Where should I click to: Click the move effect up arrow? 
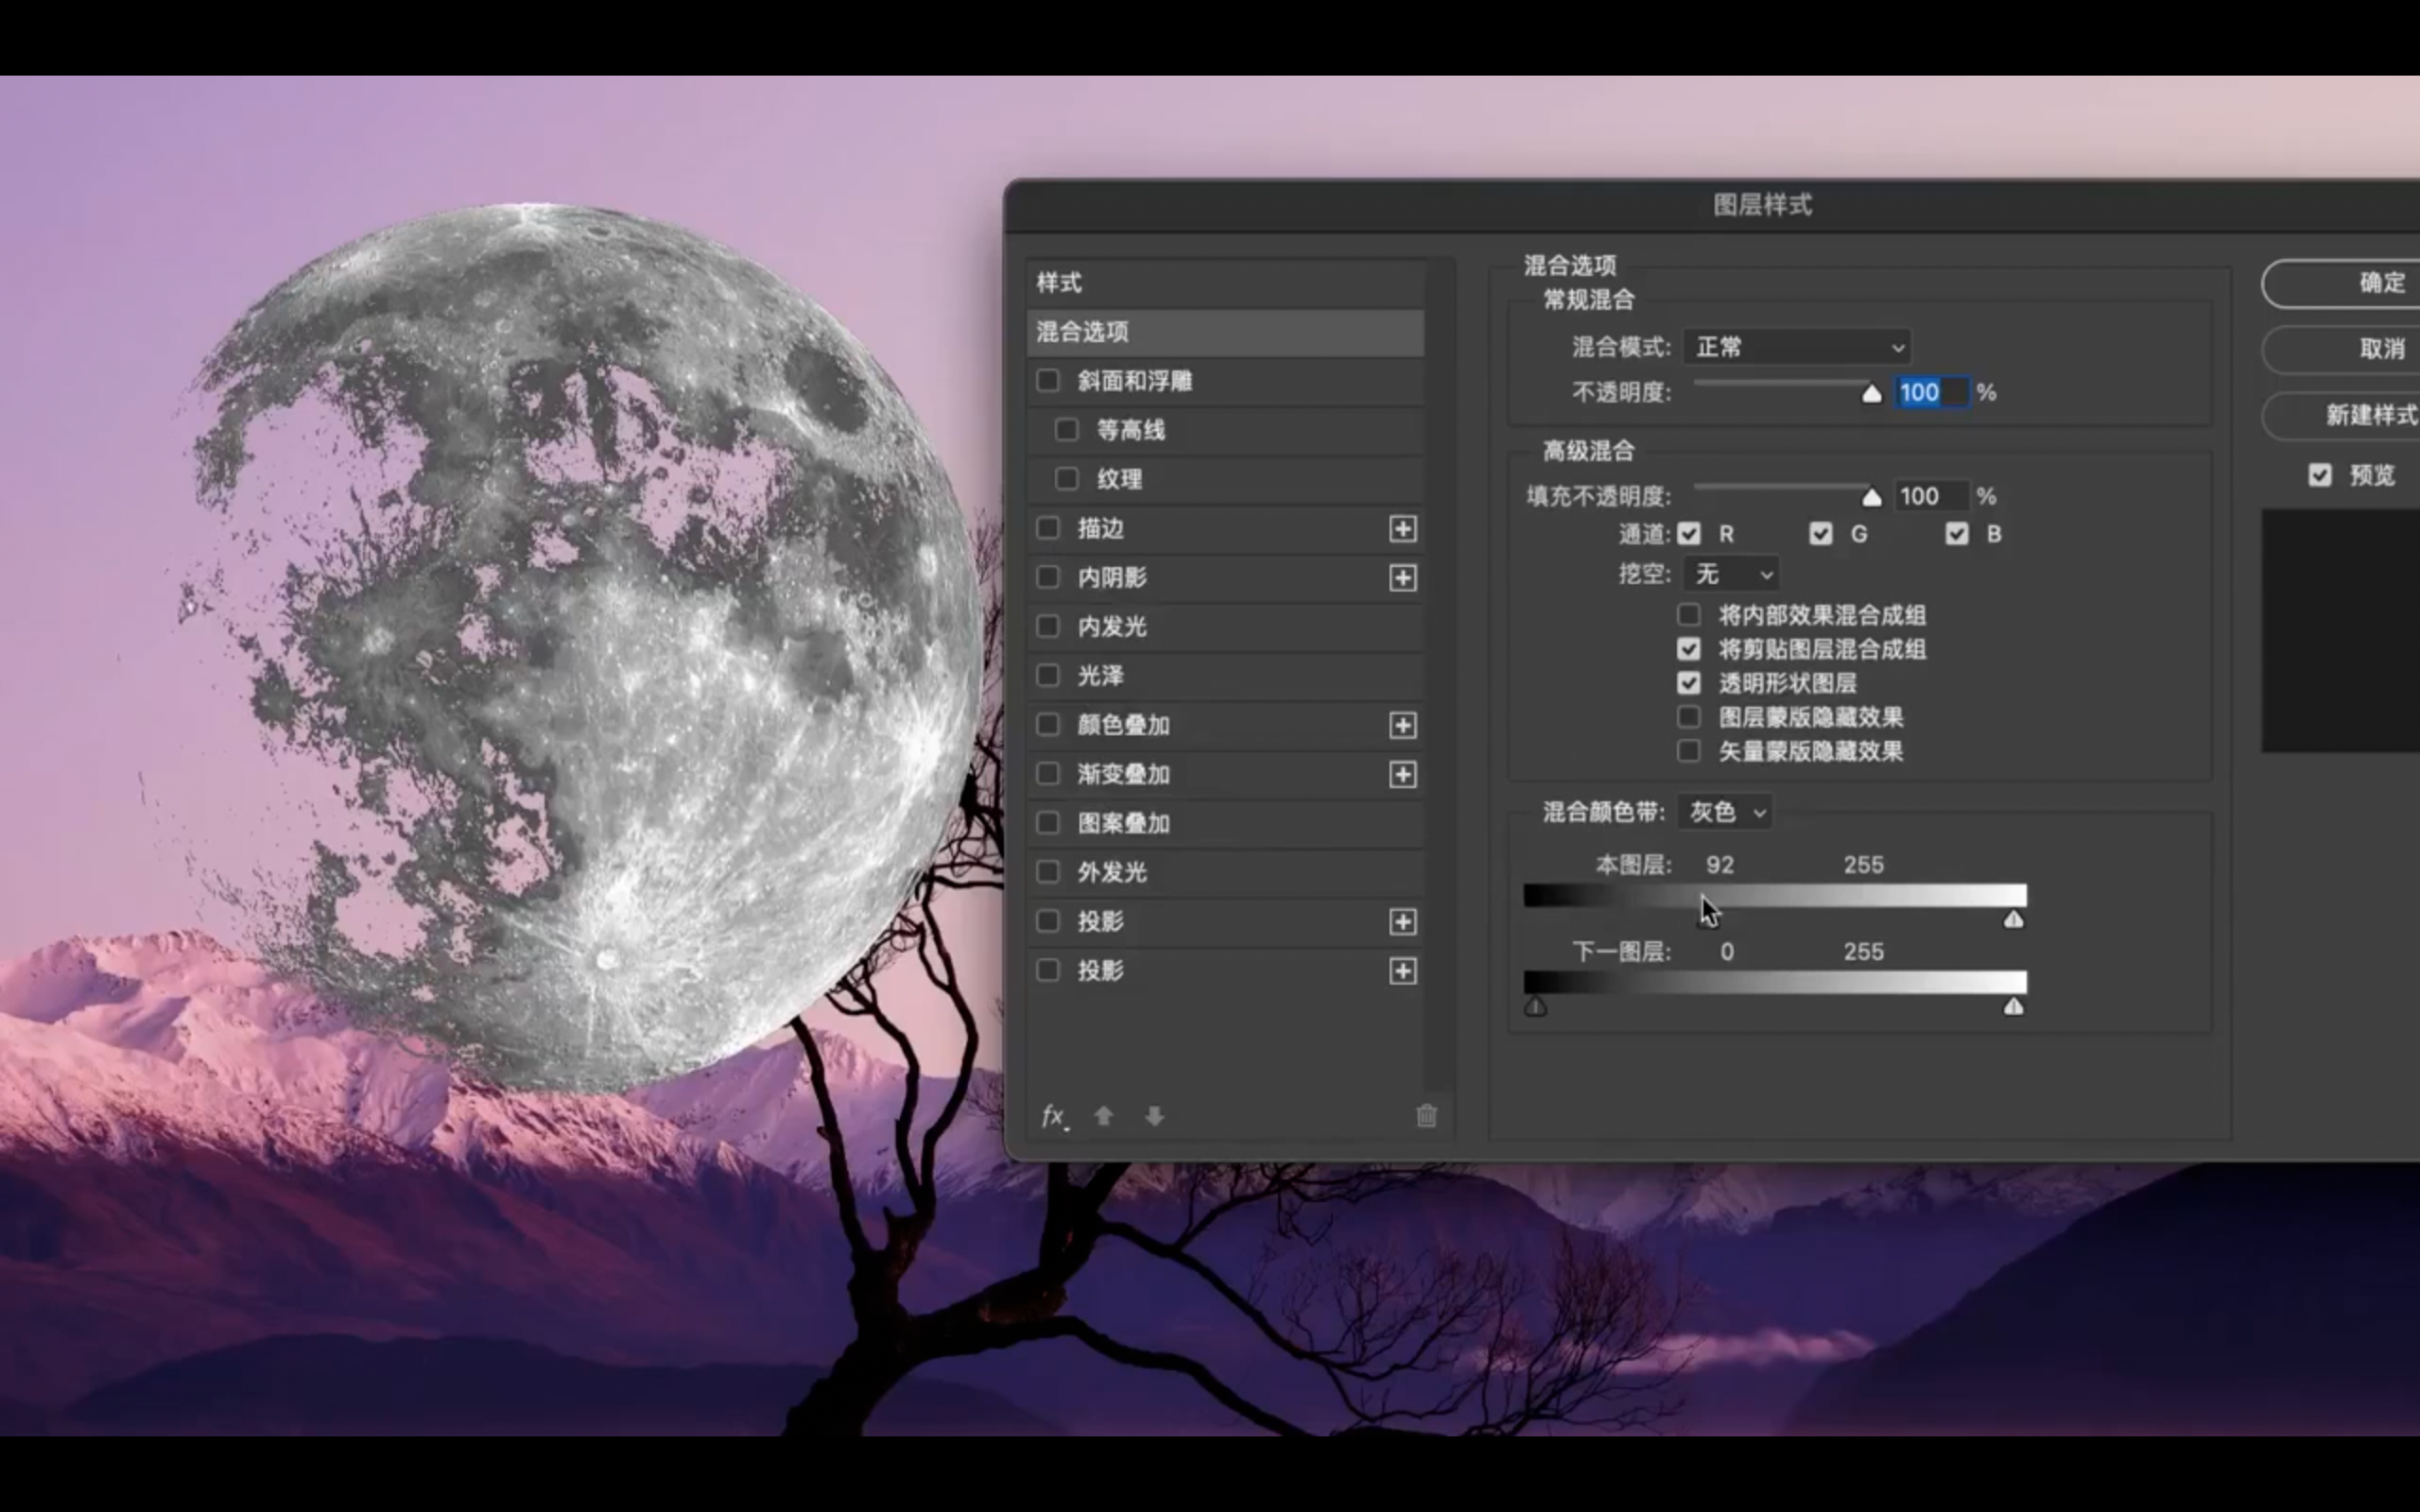[1104, 1116]
